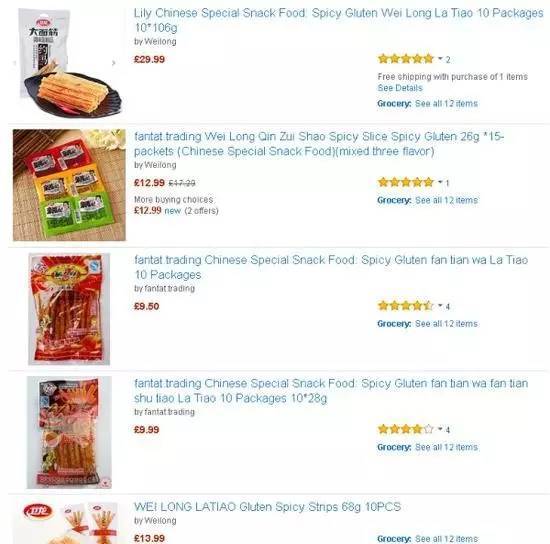Expand rating dropdown arrow beside 1 review
This screenshot has height=544, width=550.
(x=440, y=182)
